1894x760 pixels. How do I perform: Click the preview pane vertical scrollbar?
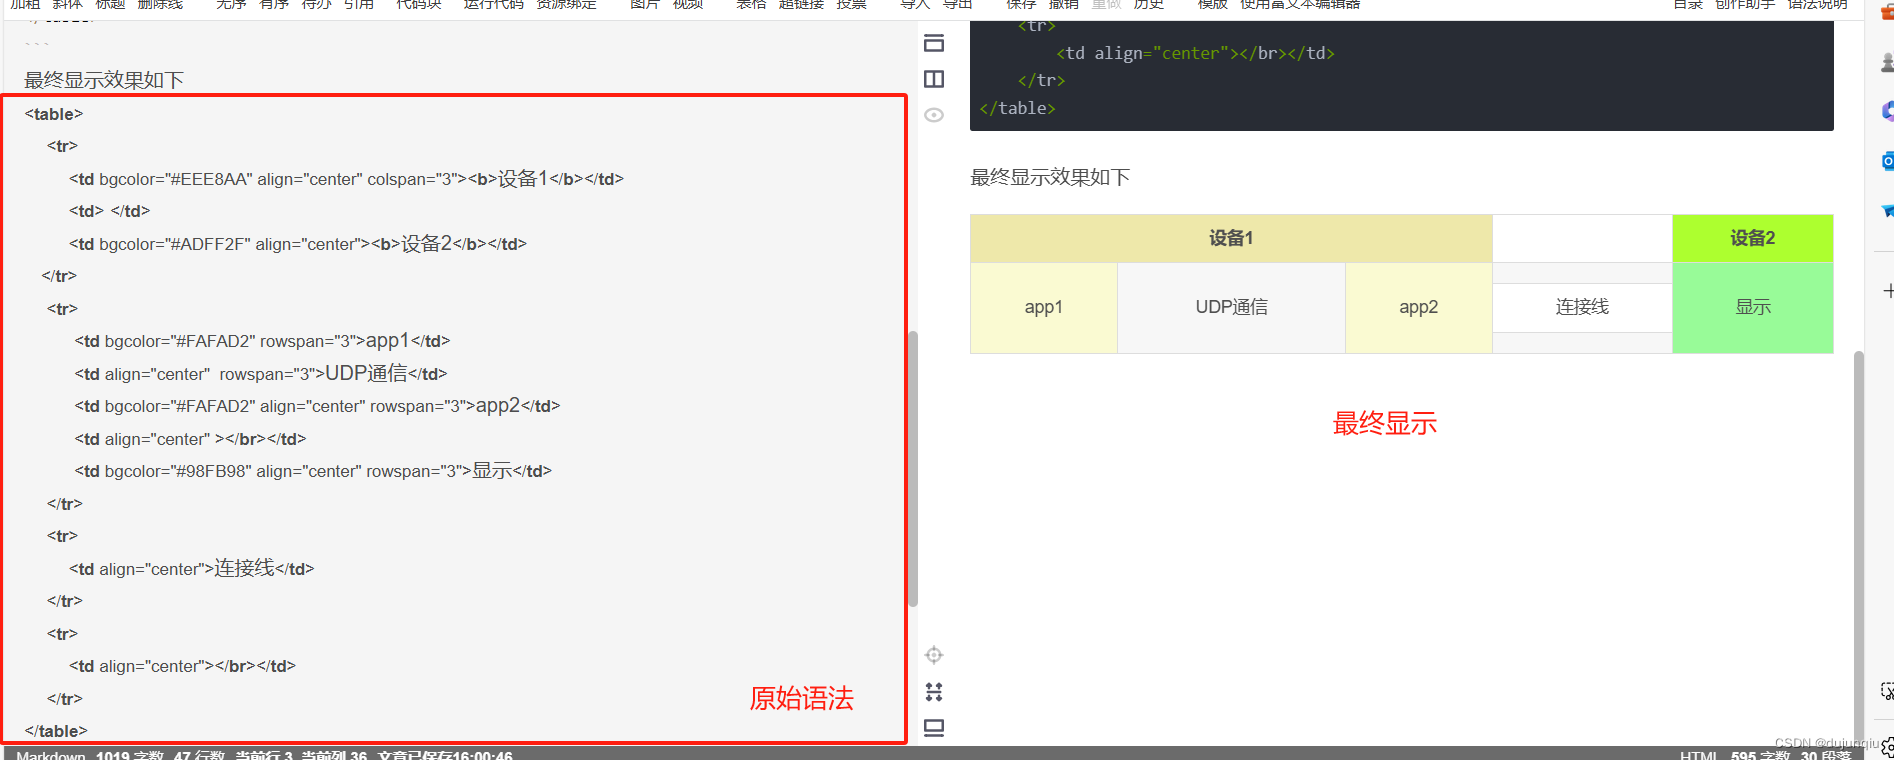pyautogui.click(x=1858, y=548)
